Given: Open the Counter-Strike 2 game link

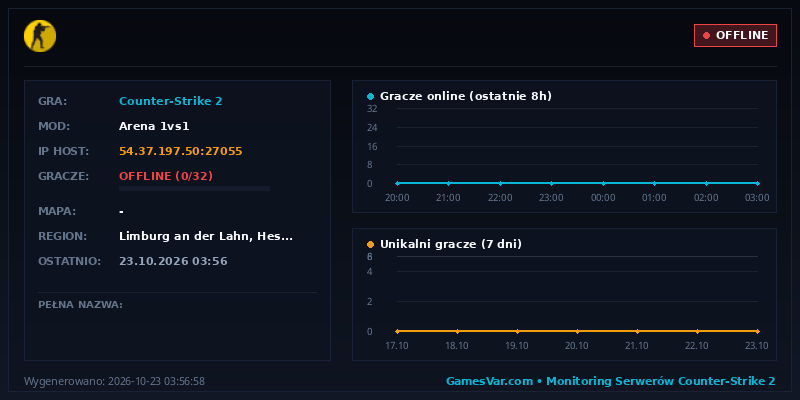Looking at the screenshot, I should 170,101.
